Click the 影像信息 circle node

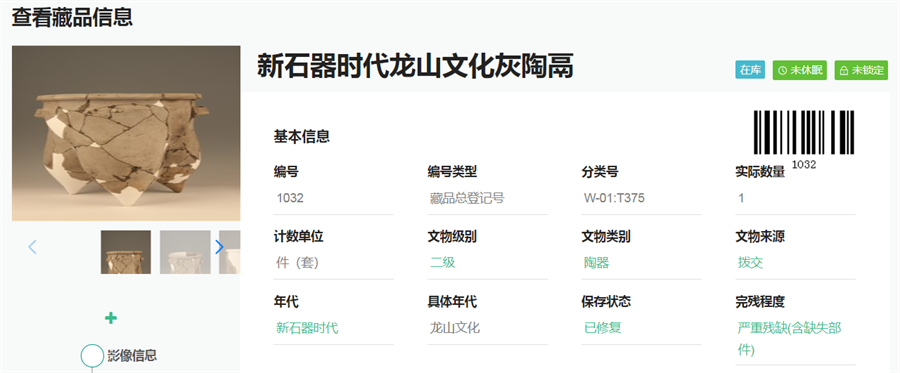tap(92, 356)
